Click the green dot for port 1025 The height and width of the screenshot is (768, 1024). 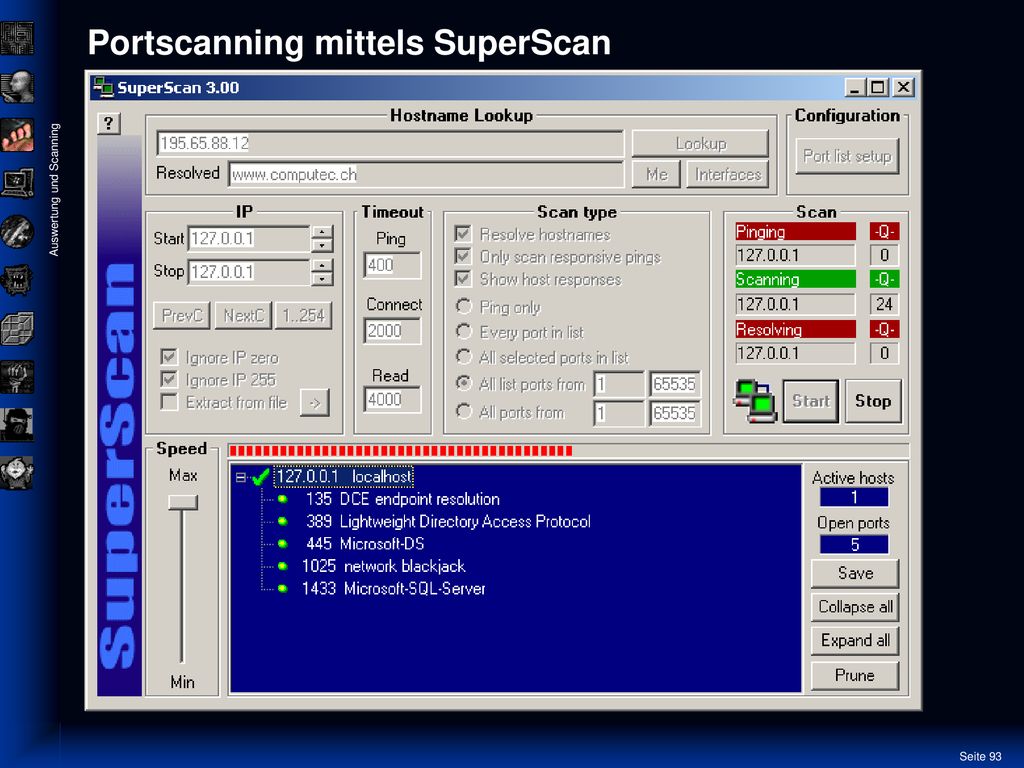coord(283,566)
